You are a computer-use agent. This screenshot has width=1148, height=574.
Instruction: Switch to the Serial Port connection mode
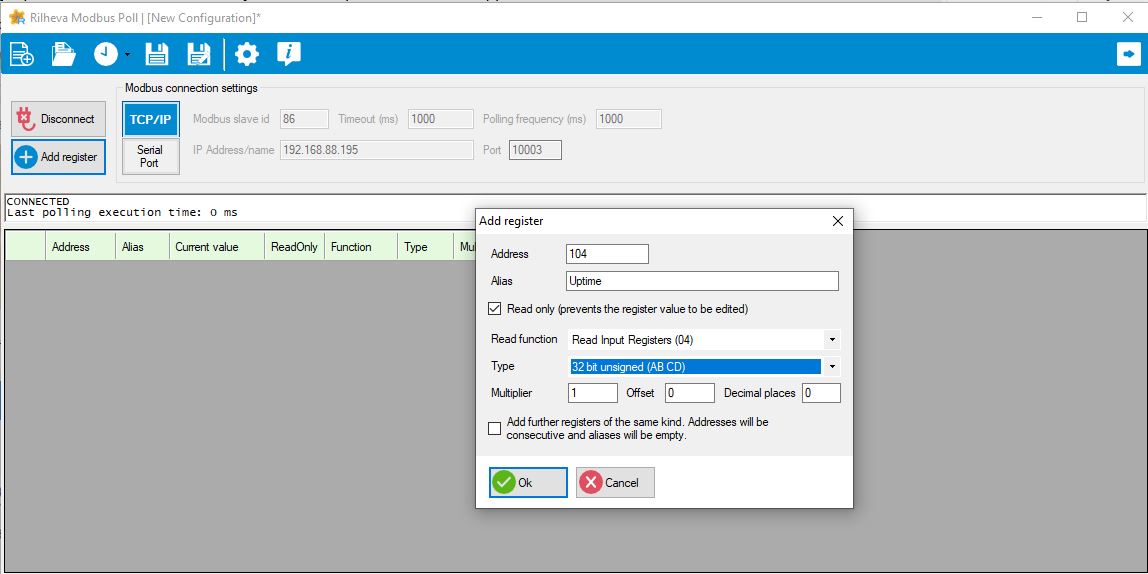pyautogui.click(x=150, y=156)
